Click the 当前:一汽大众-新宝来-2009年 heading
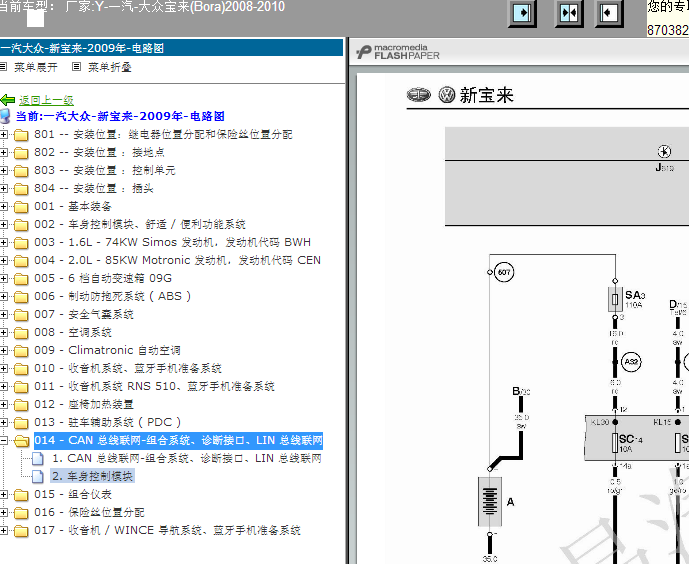This screenshot has width=689, height=564. coord(120,116)
